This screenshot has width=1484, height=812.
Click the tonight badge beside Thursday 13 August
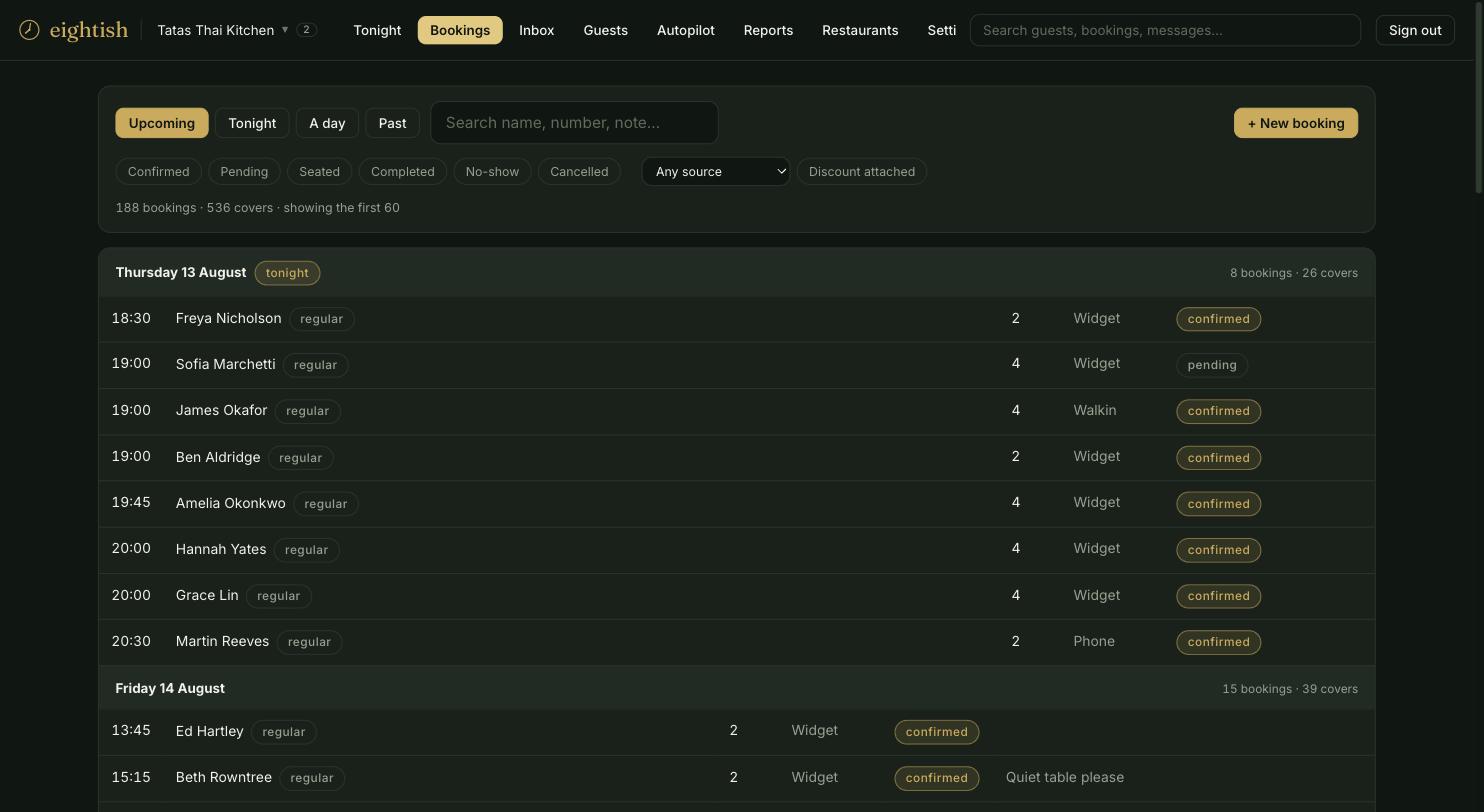[x=287, y=273]
